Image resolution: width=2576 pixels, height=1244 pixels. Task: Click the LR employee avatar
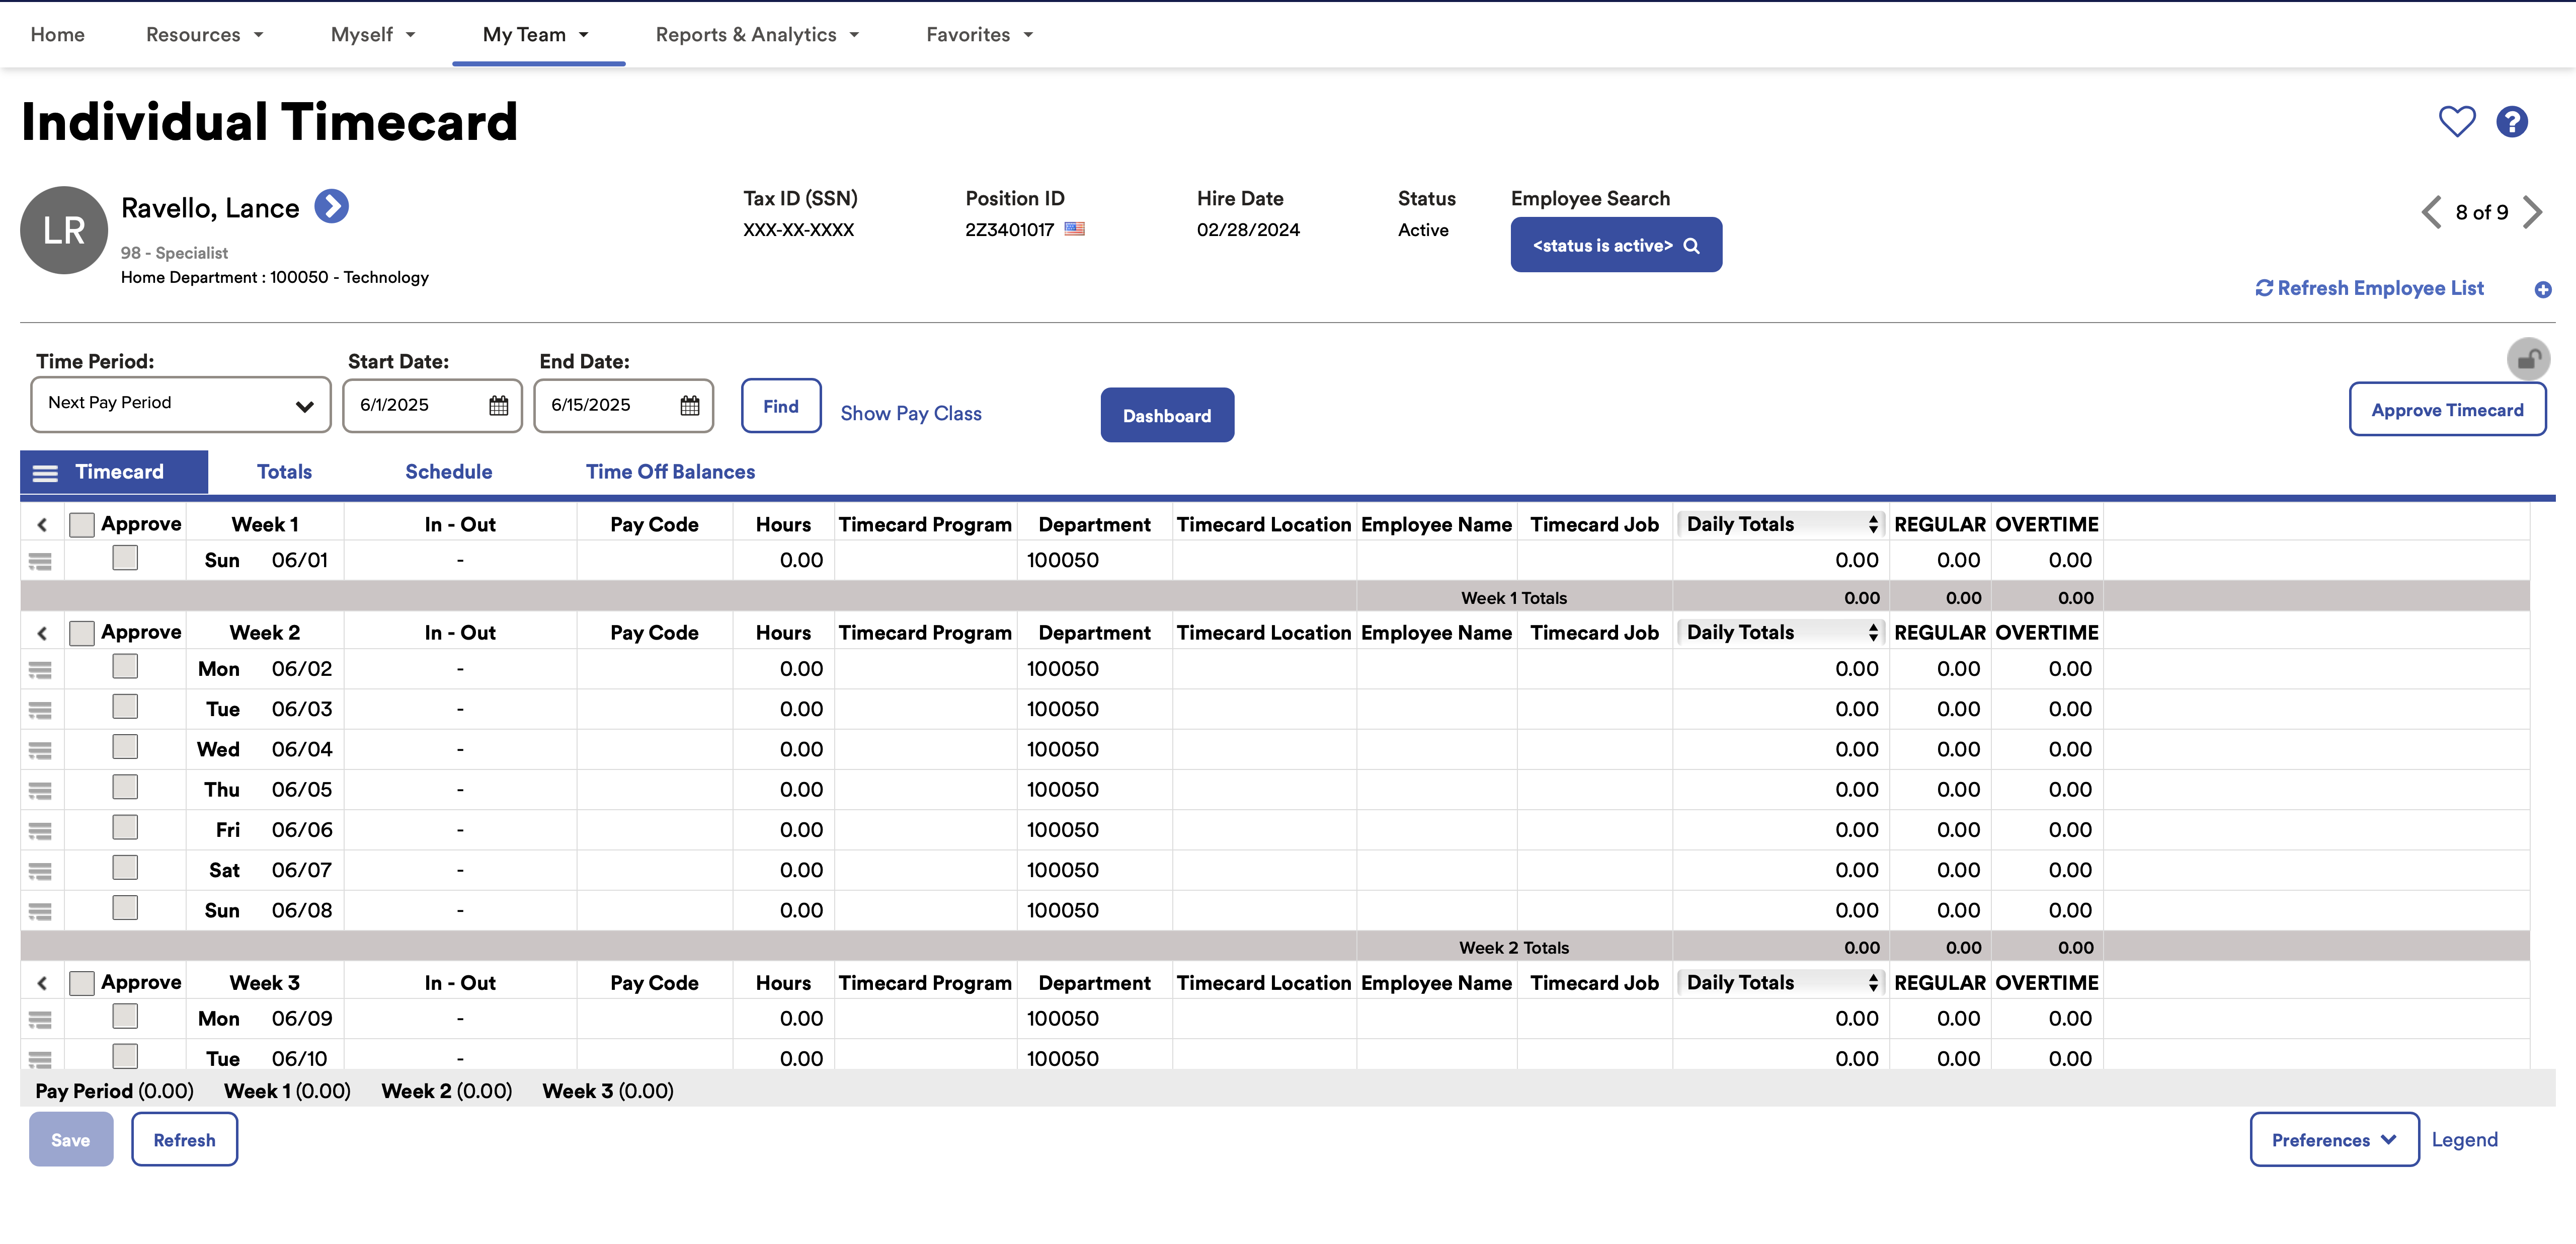[x=64, y=230]
